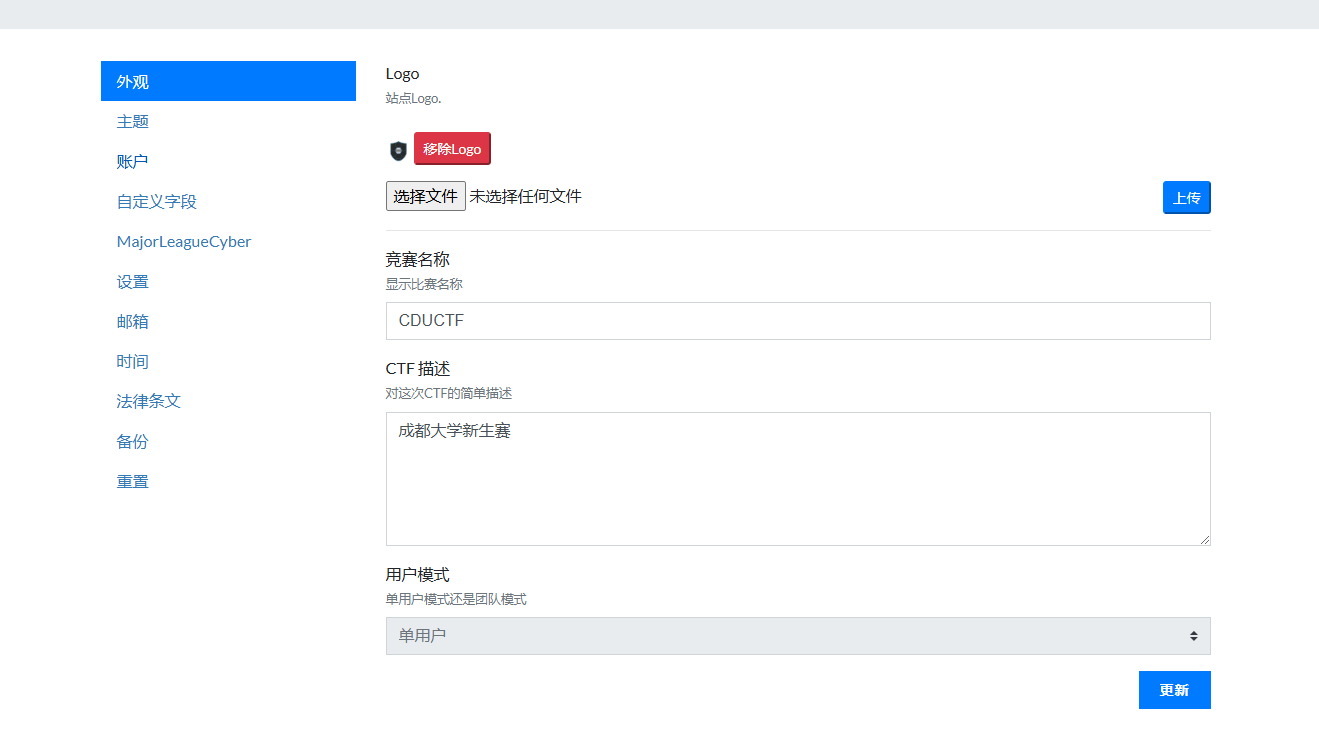
Task: Go to the 备份 tab
Action: [x=133, y=442]
